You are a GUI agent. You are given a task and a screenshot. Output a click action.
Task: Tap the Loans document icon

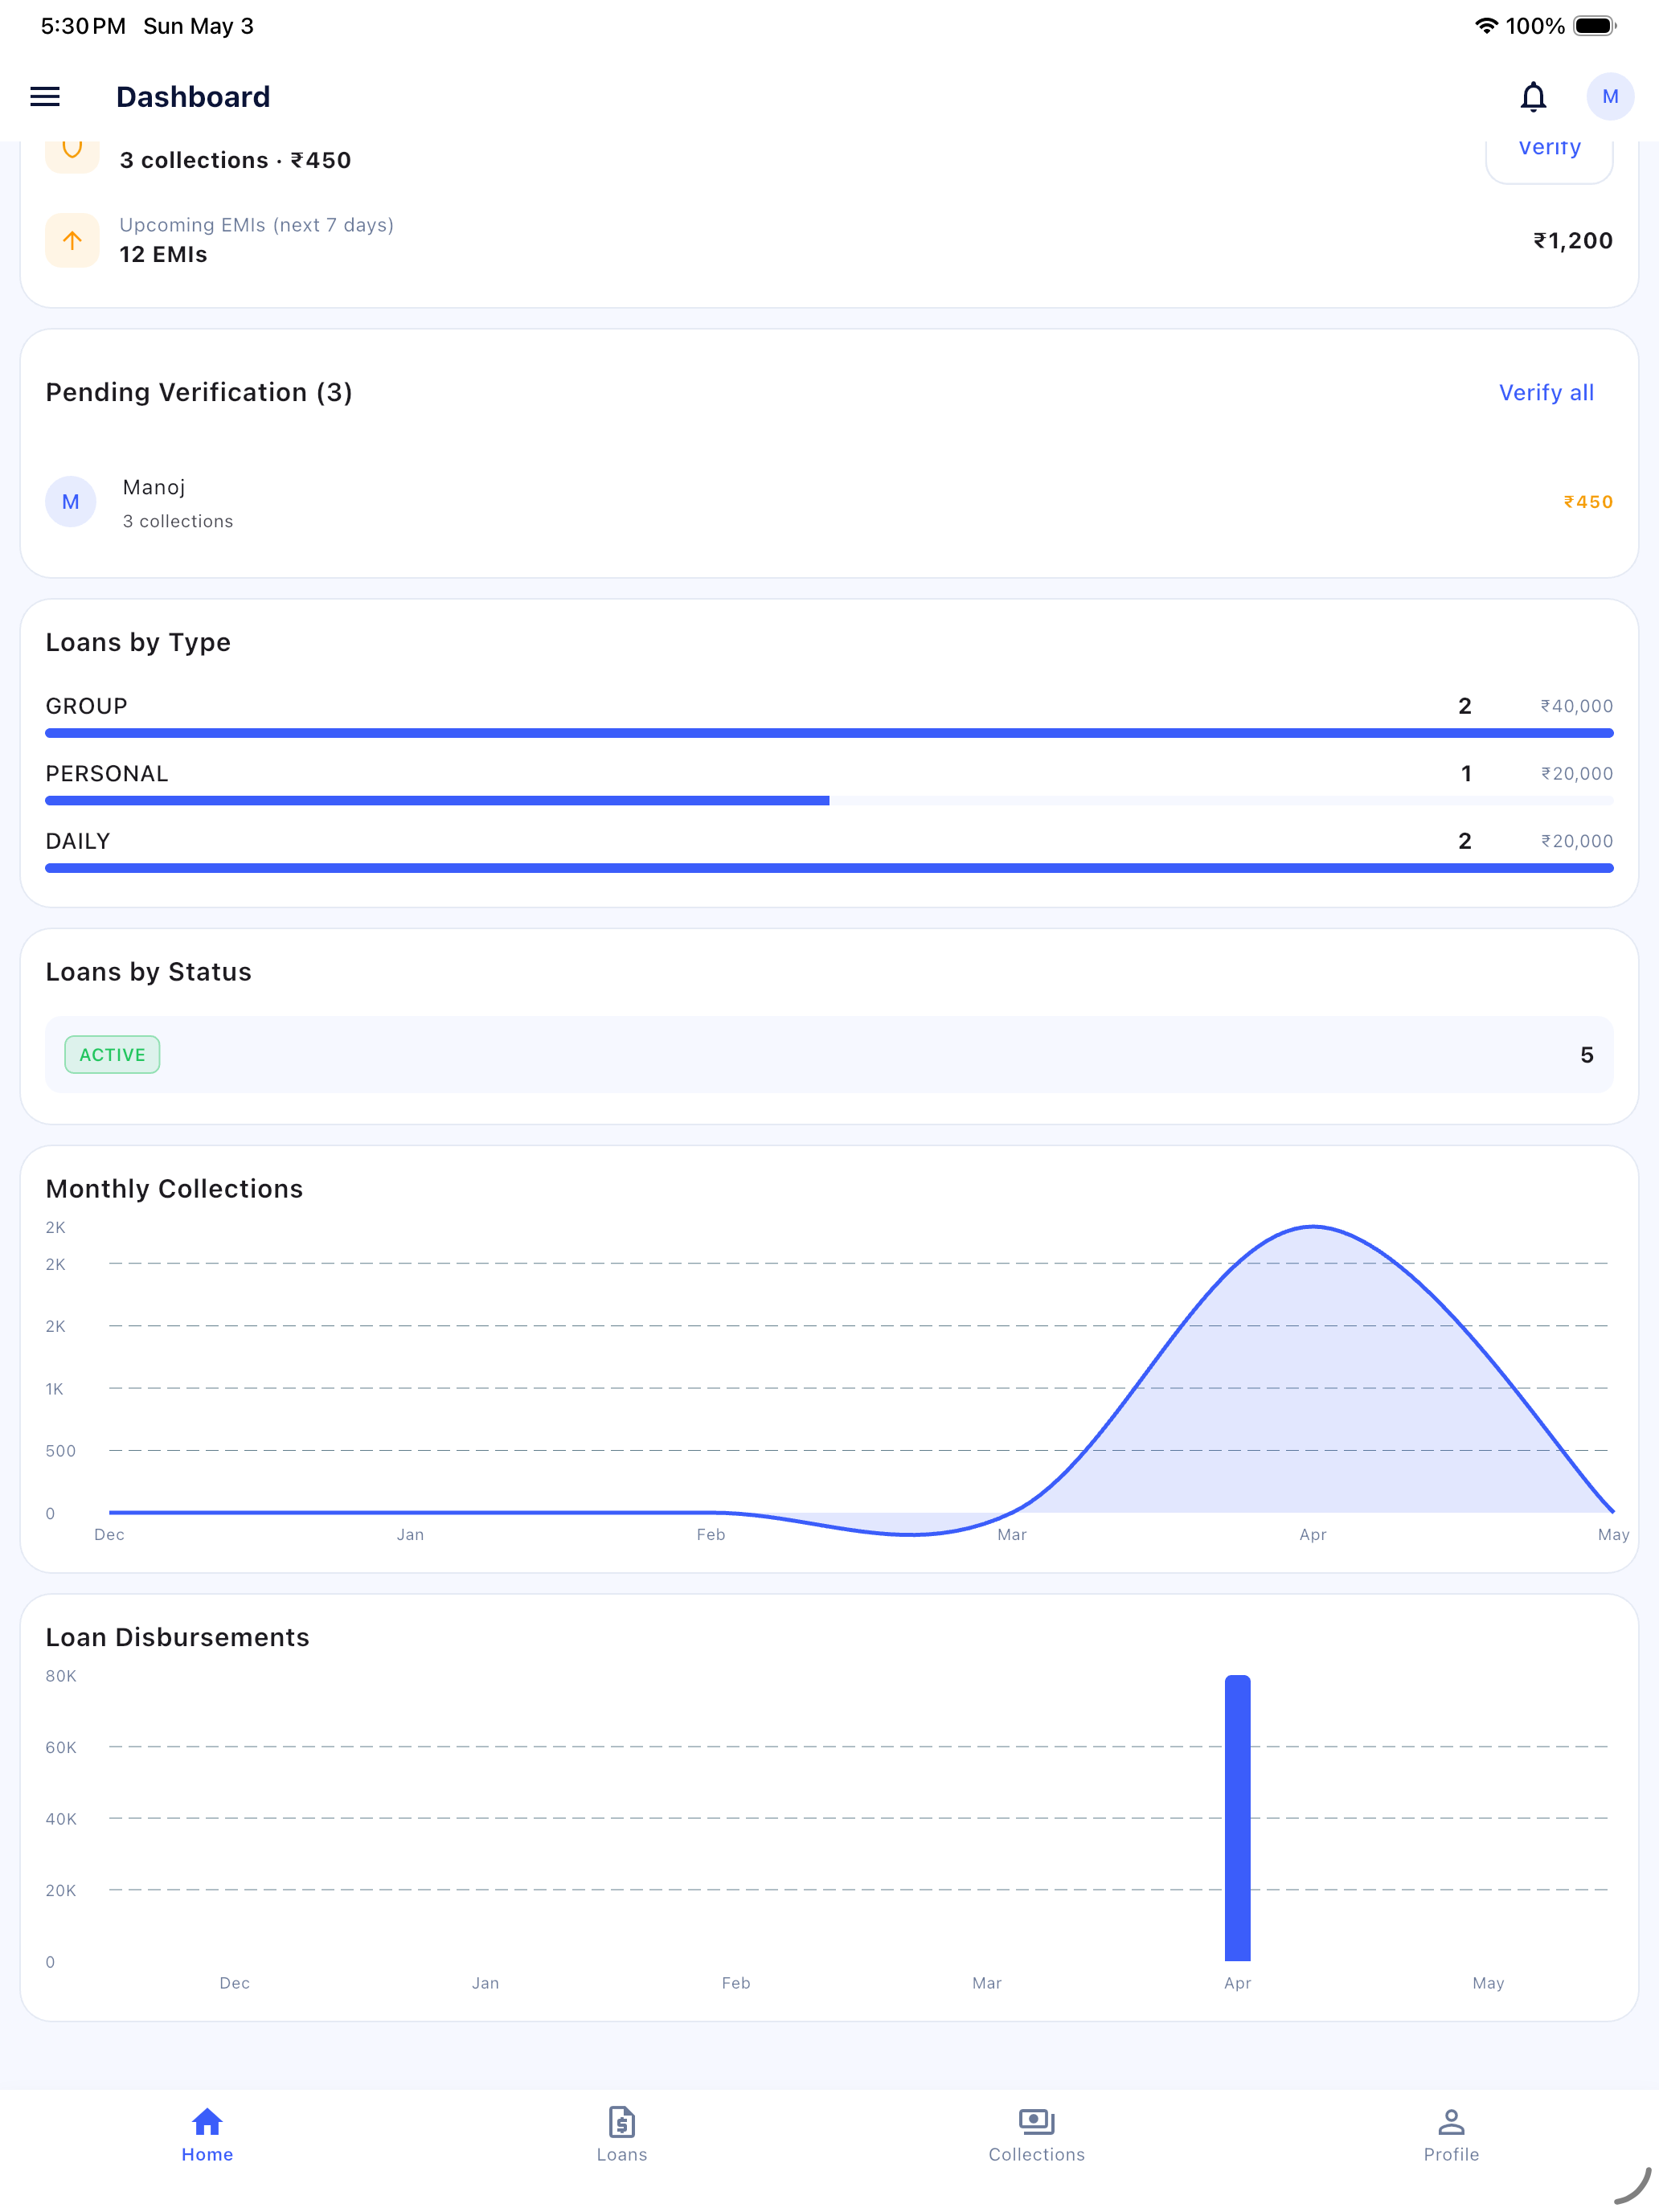coord(622,2121)
